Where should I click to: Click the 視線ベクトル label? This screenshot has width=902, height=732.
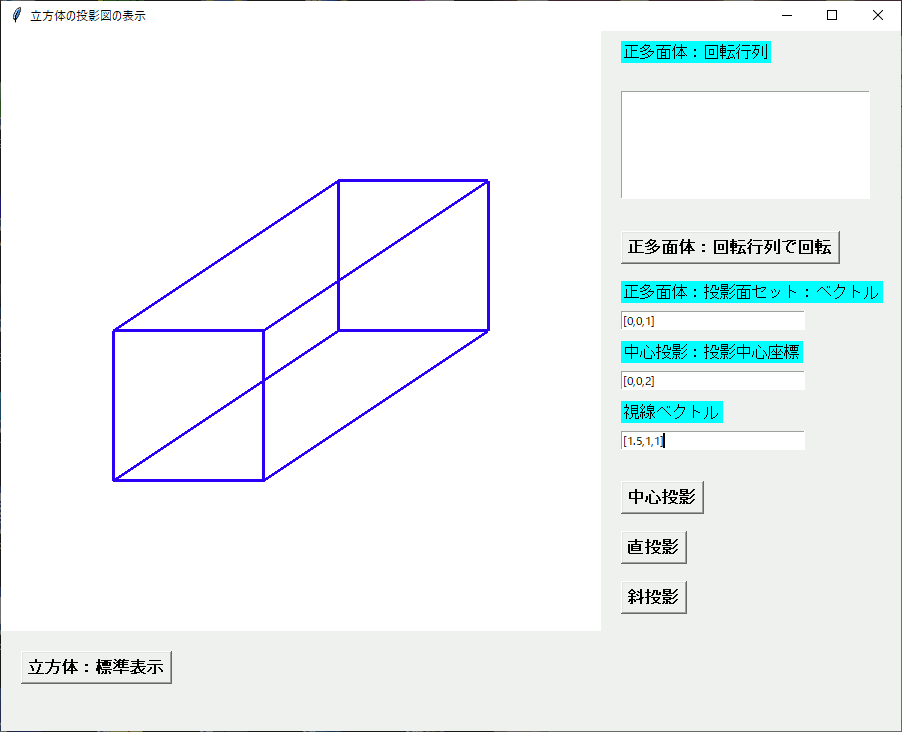tap(671, 412)
